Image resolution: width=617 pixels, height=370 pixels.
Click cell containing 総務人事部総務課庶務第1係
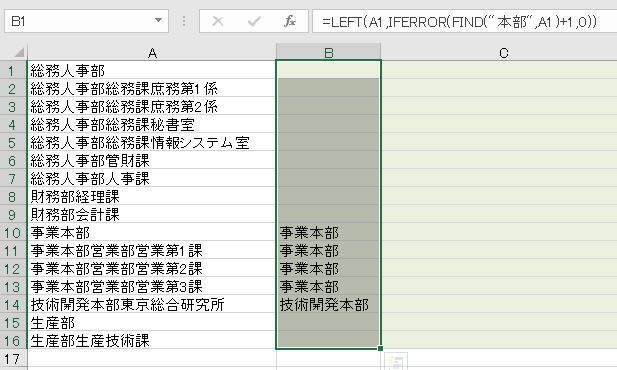(152, 89)
